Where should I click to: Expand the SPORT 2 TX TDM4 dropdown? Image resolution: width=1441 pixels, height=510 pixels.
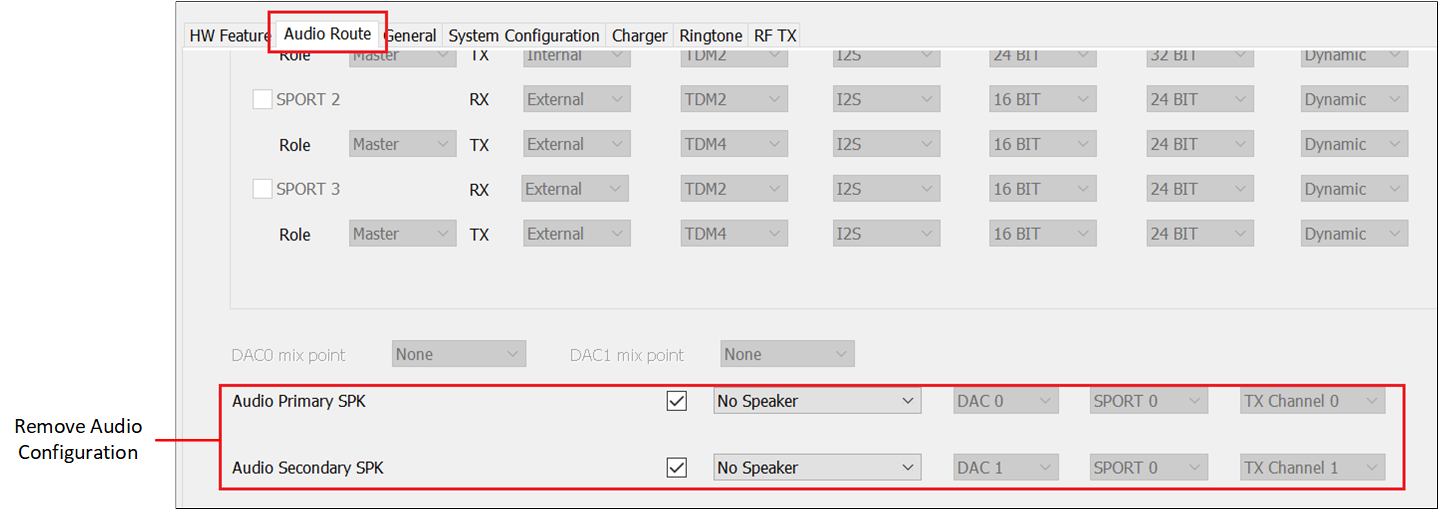coord(733,144)
